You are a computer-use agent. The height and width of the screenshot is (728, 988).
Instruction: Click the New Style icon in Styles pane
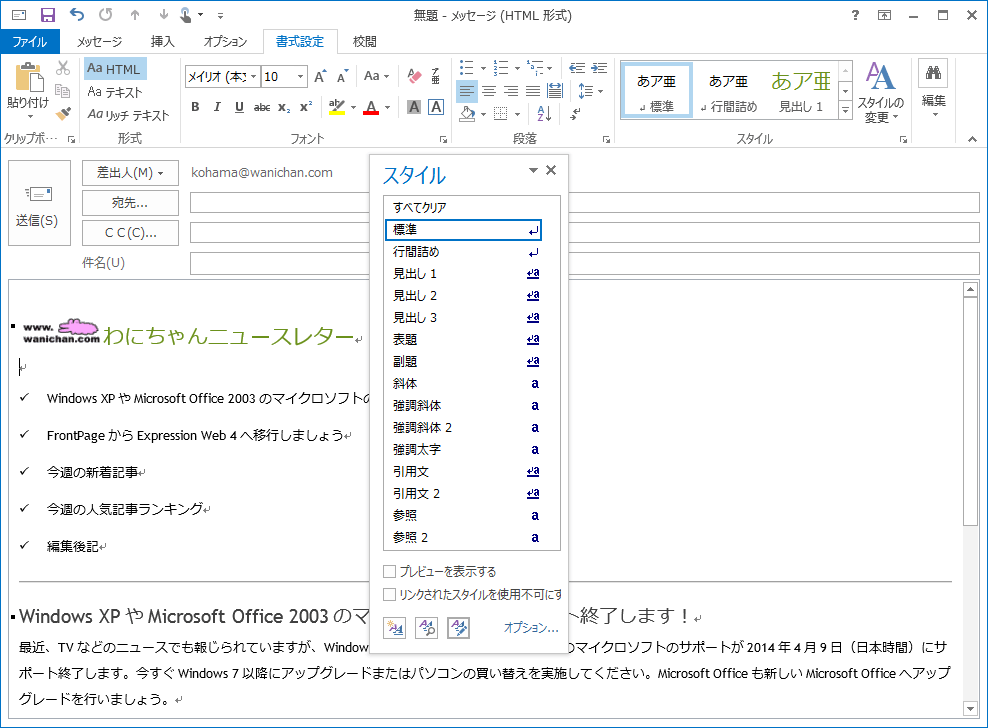395,628
